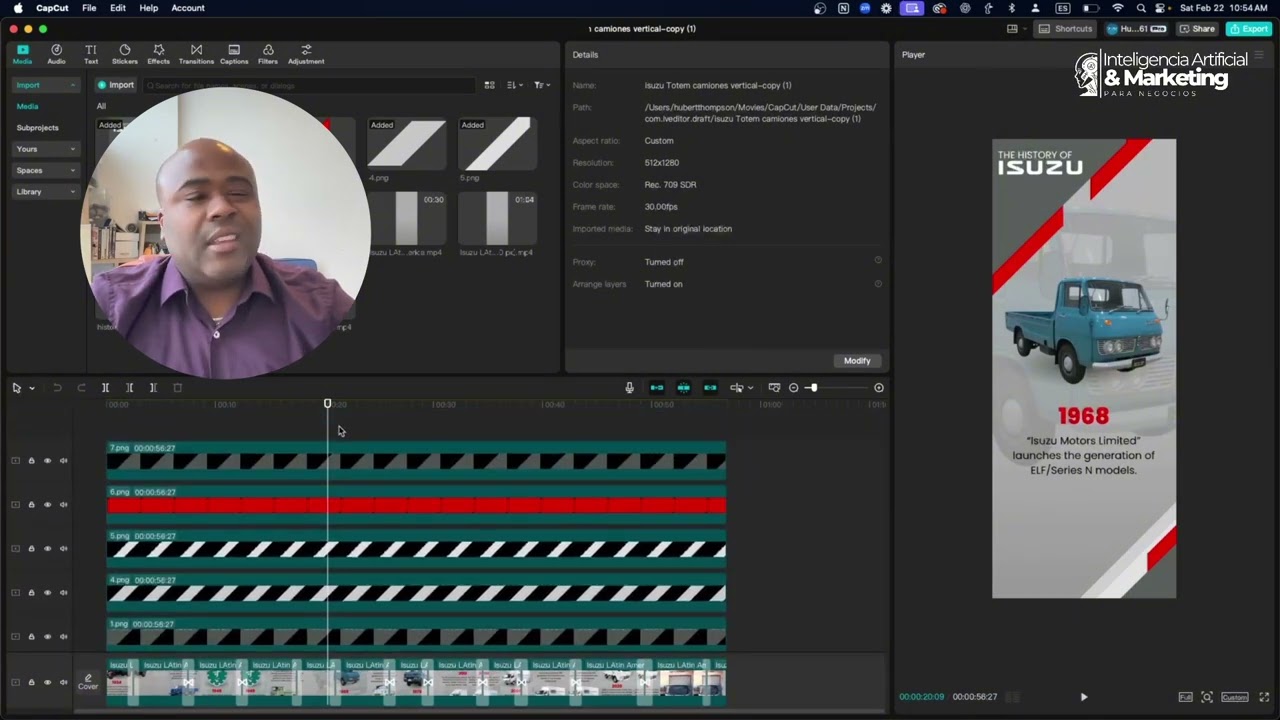Click the zoom in plus icon on timeline

coord(879,388)
